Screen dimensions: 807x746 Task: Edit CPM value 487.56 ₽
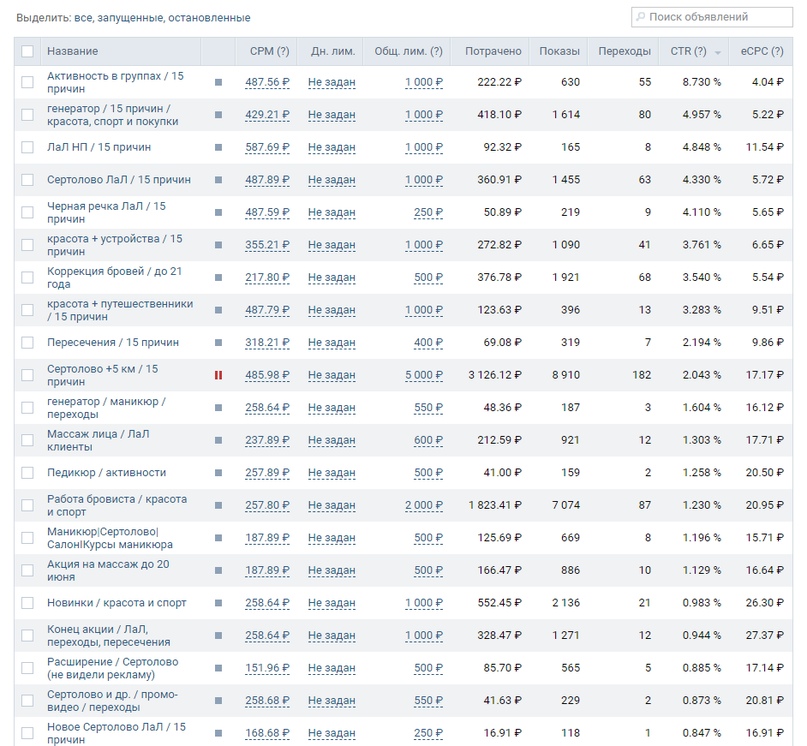click(267, 82)
